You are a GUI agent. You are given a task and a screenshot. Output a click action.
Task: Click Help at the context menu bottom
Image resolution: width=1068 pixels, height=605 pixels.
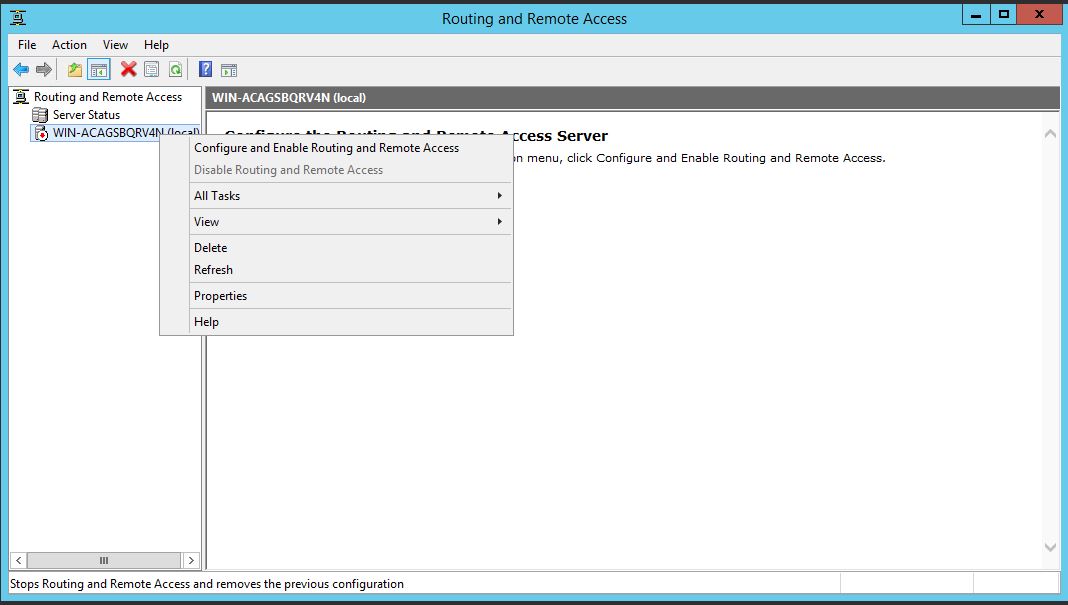coord(206,321)
